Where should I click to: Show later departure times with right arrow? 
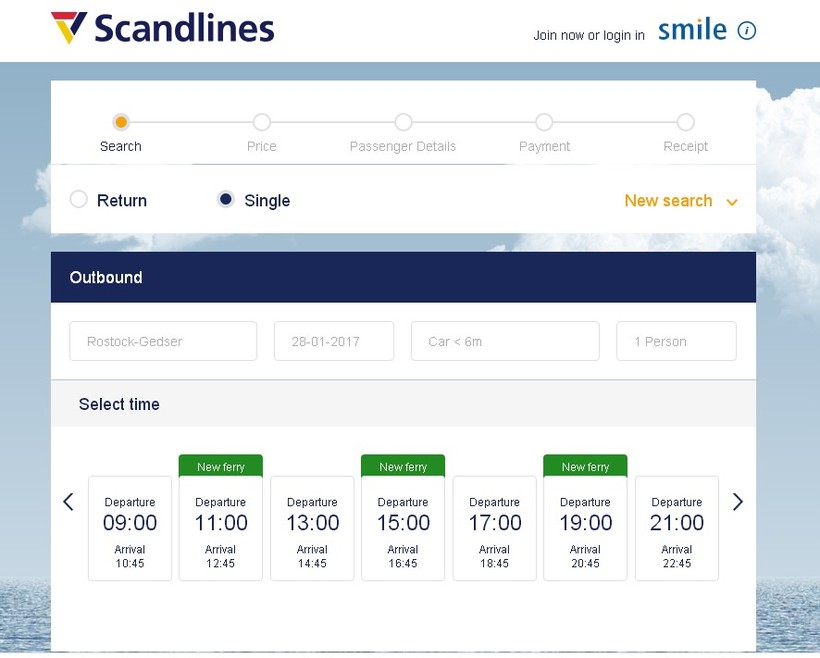pyautogui.click(x=738, y=502)
